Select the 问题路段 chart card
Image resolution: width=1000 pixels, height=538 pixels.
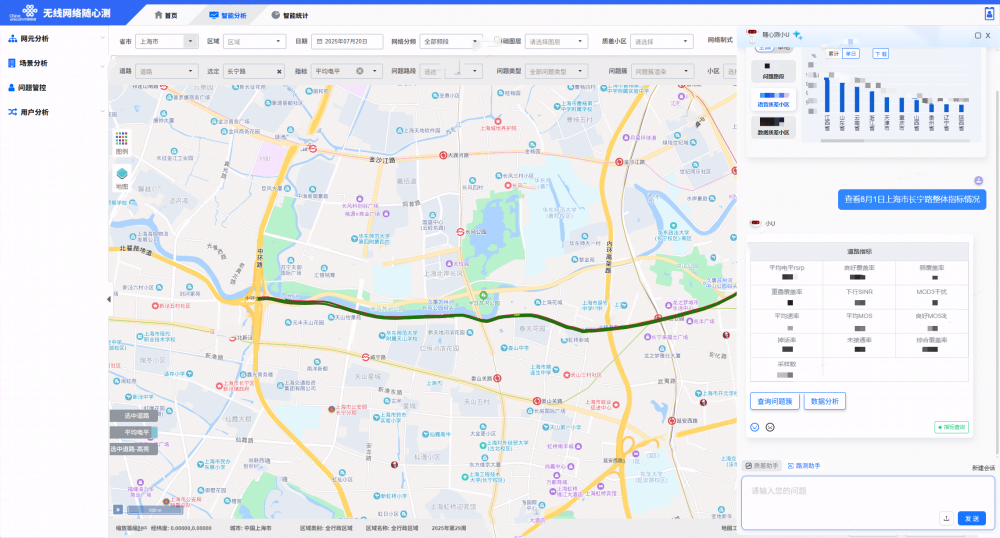point(773,70)
